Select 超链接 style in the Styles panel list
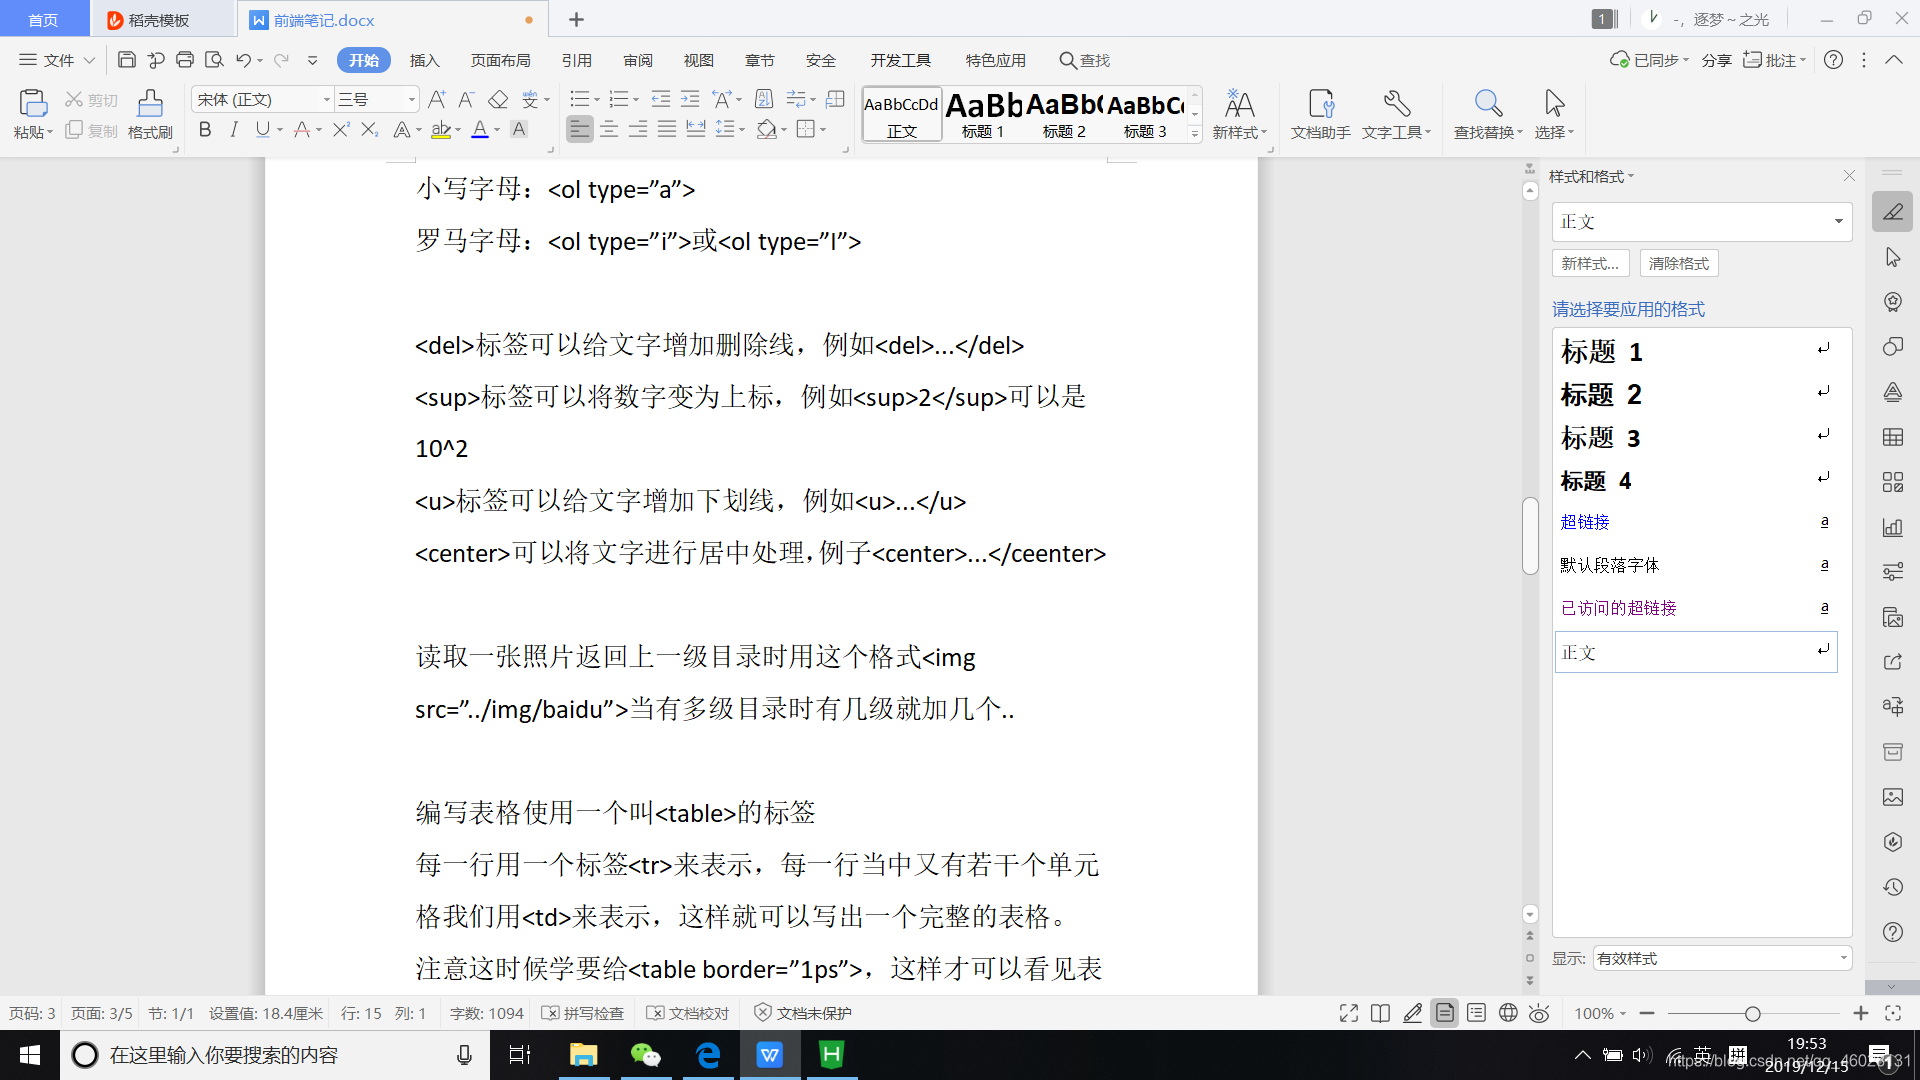 pos(1696,522)
